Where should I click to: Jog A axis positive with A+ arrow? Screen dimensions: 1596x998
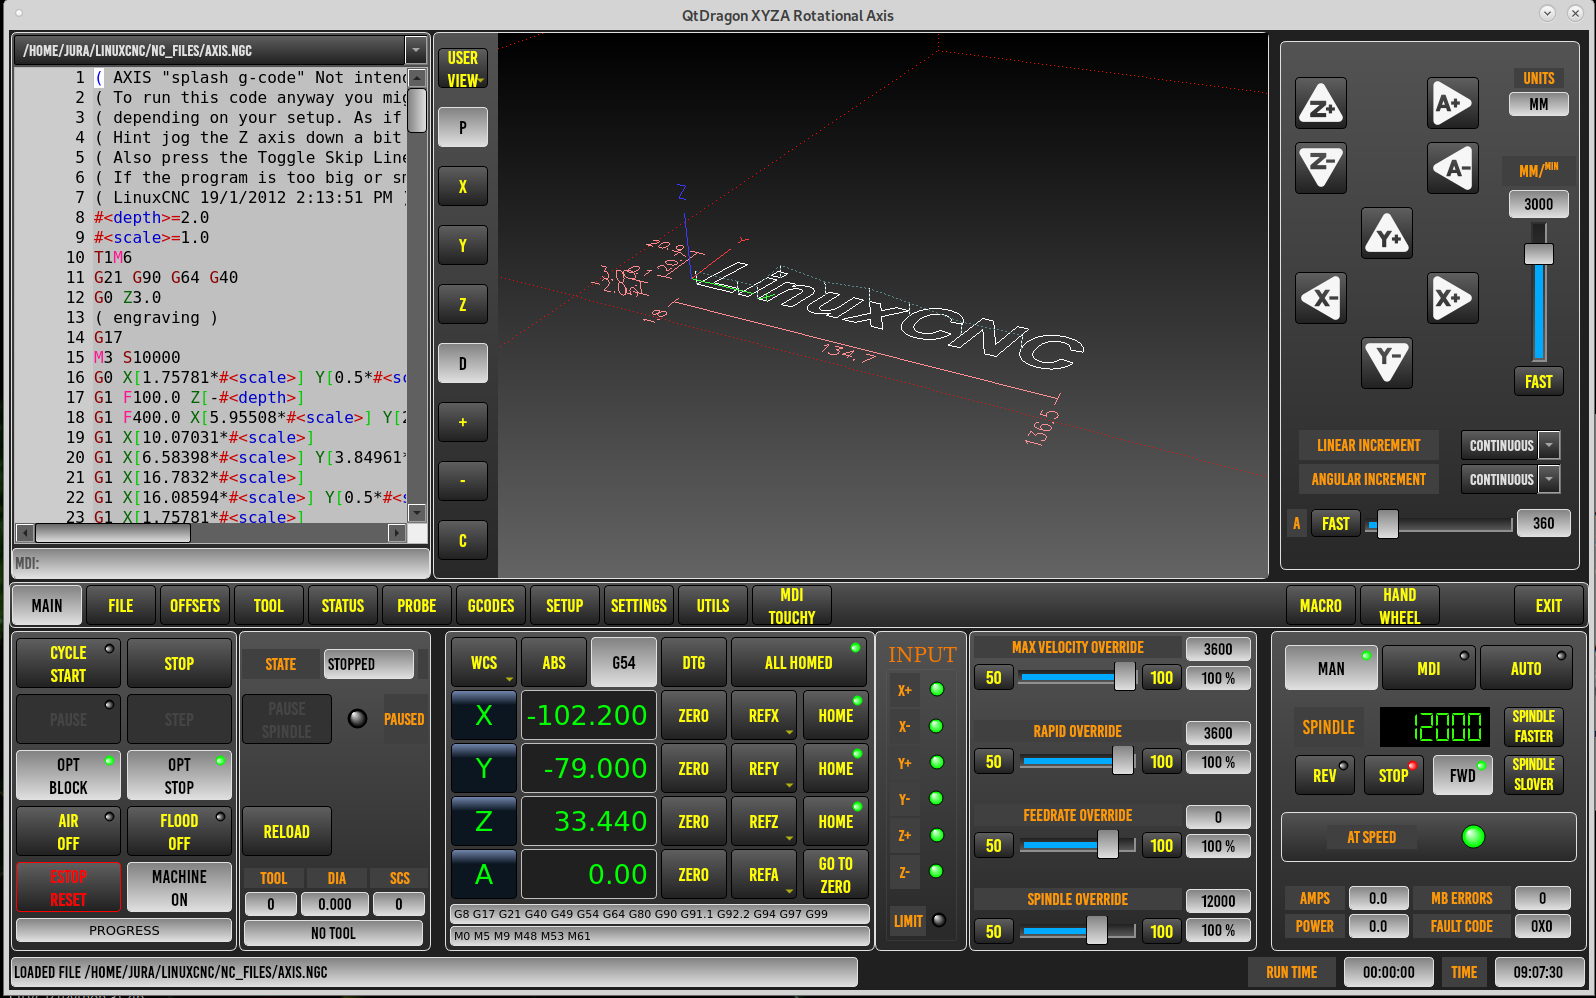(1452, 103)
